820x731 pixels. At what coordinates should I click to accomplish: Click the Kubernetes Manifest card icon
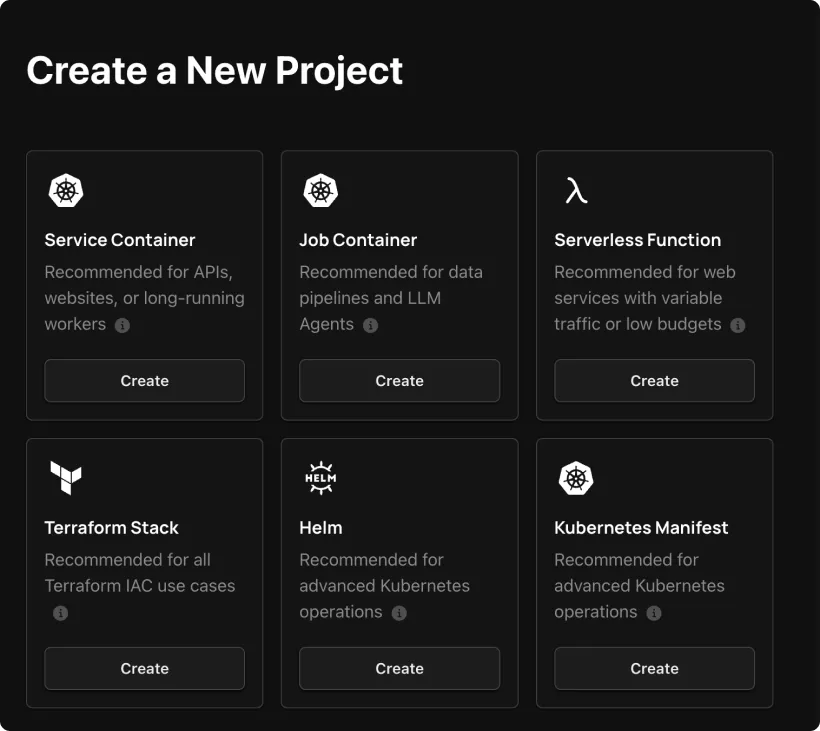pos(576,478)
